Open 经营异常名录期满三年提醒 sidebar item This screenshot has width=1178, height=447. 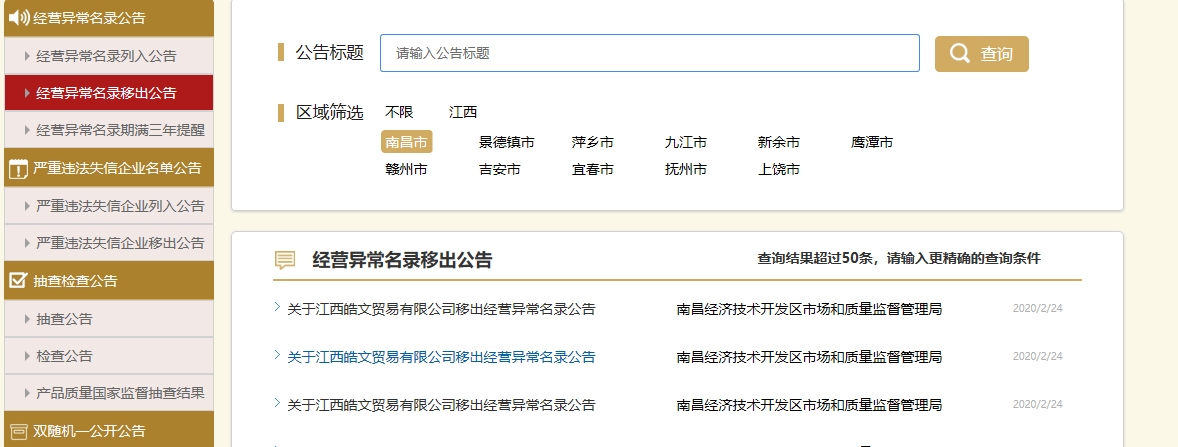pyautogui.click(x=119, y=130)
